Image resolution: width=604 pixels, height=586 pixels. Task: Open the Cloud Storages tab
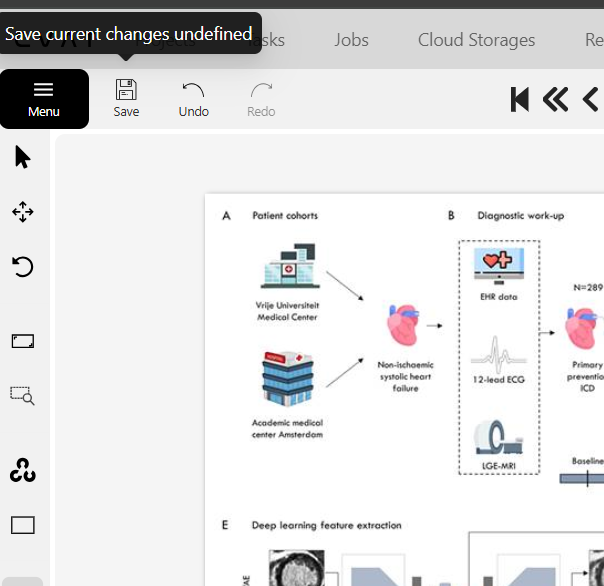tap(476, 40)
